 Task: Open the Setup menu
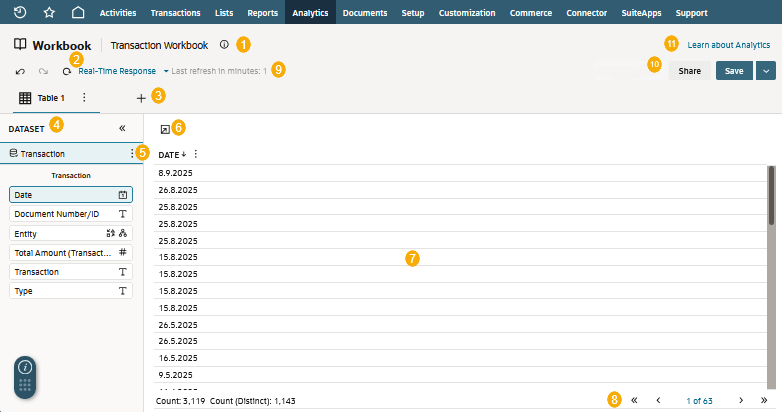click(x=413, y=13)
